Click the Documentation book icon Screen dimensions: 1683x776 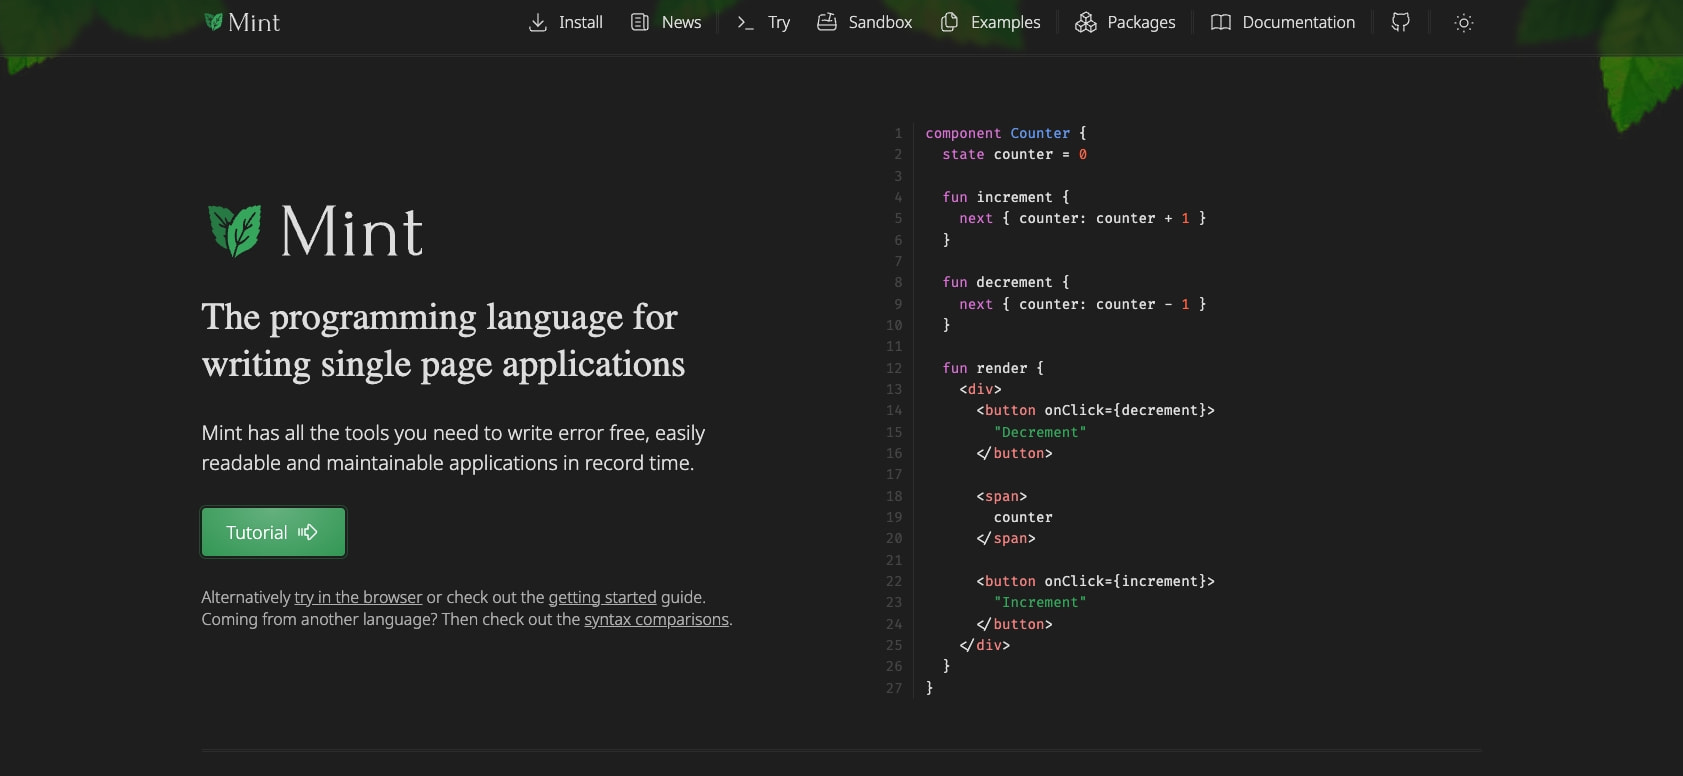click(x=1221, y=22)
